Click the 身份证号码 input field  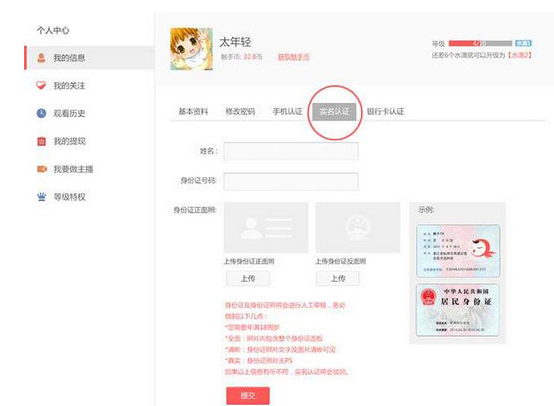pos(291,181)
